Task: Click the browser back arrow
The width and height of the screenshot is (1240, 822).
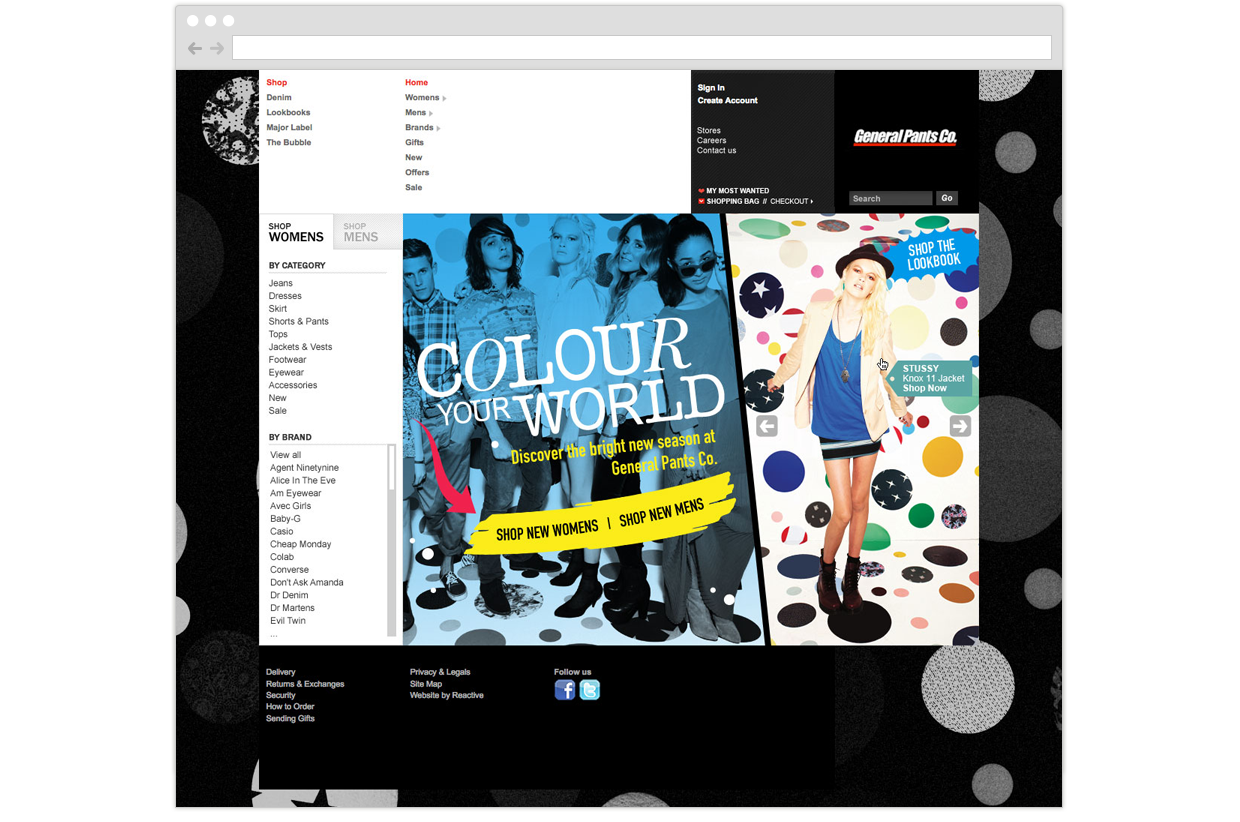Action: tap(194, 48)
